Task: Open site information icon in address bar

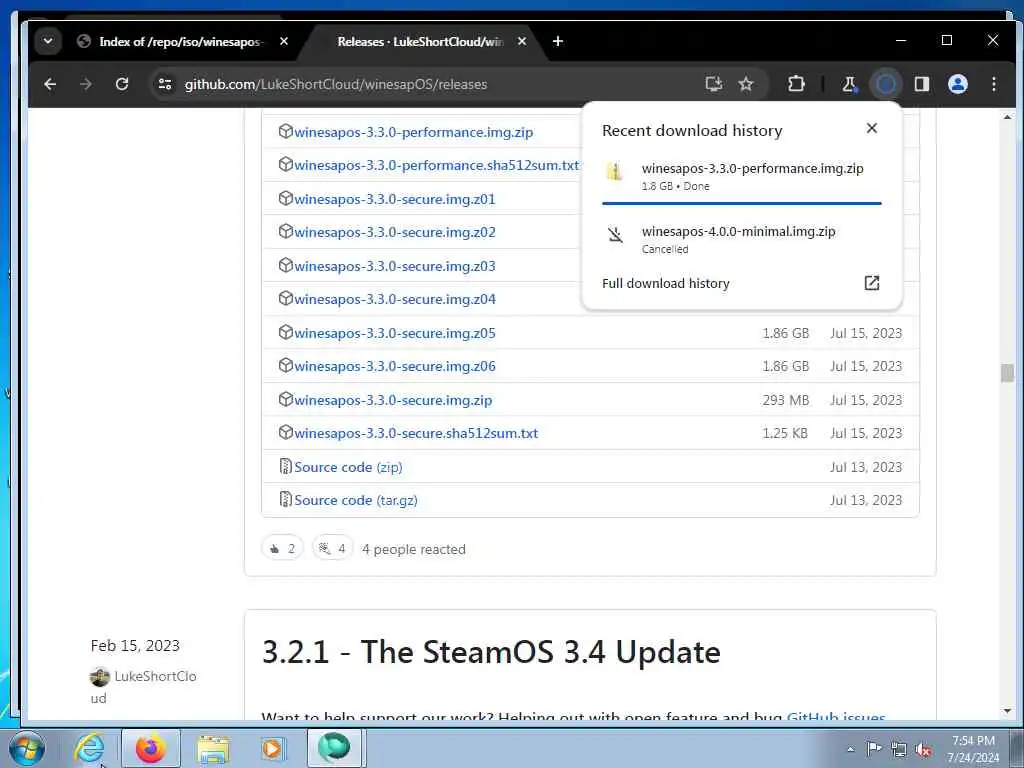Action: click(x=165, y=84)
